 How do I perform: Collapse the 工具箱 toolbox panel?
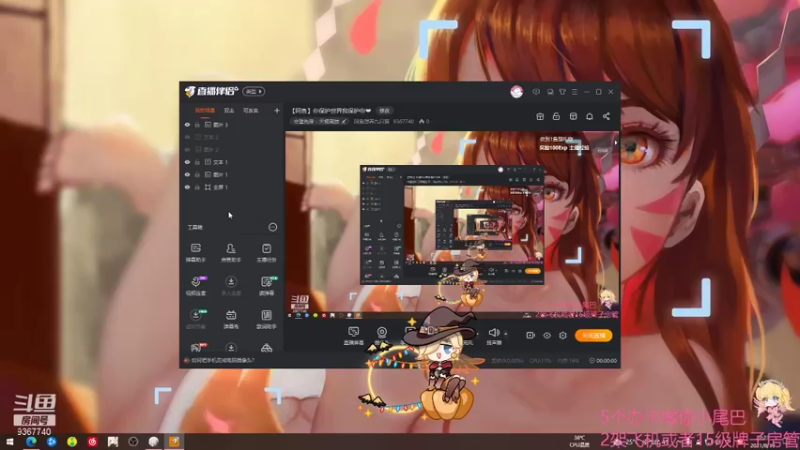click(273, 227)
